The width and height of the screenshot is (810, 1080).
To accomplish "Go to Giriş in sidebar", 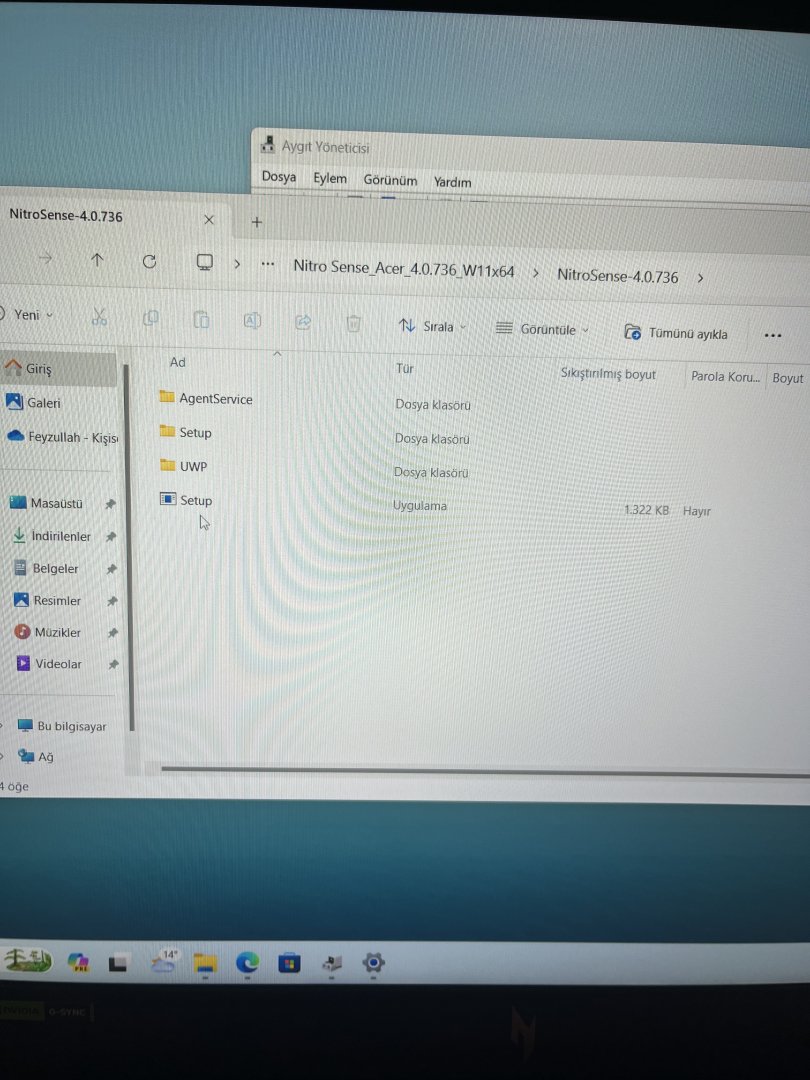I will tap(58, 368).
